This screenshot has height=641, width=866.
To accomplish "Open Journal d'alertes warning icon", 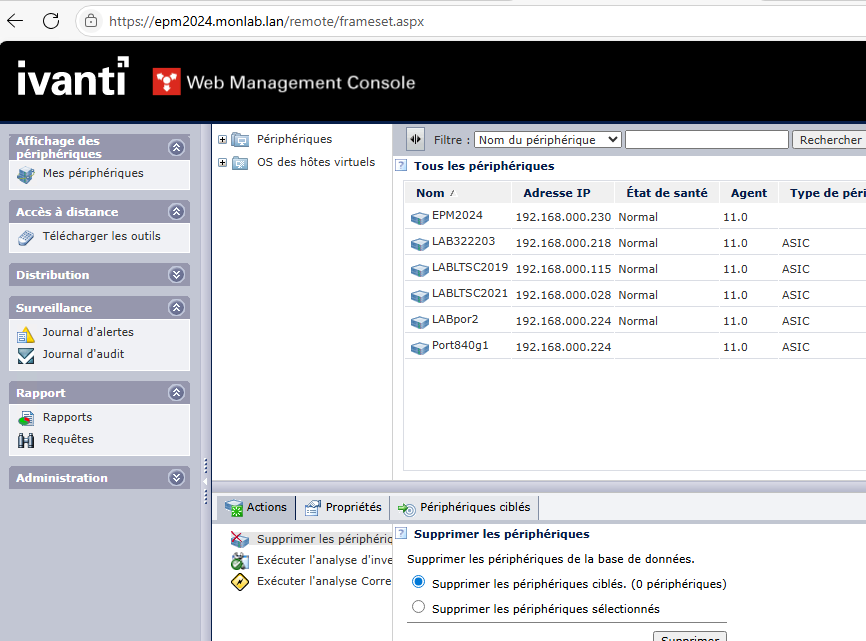I will (x=26, y=333).
